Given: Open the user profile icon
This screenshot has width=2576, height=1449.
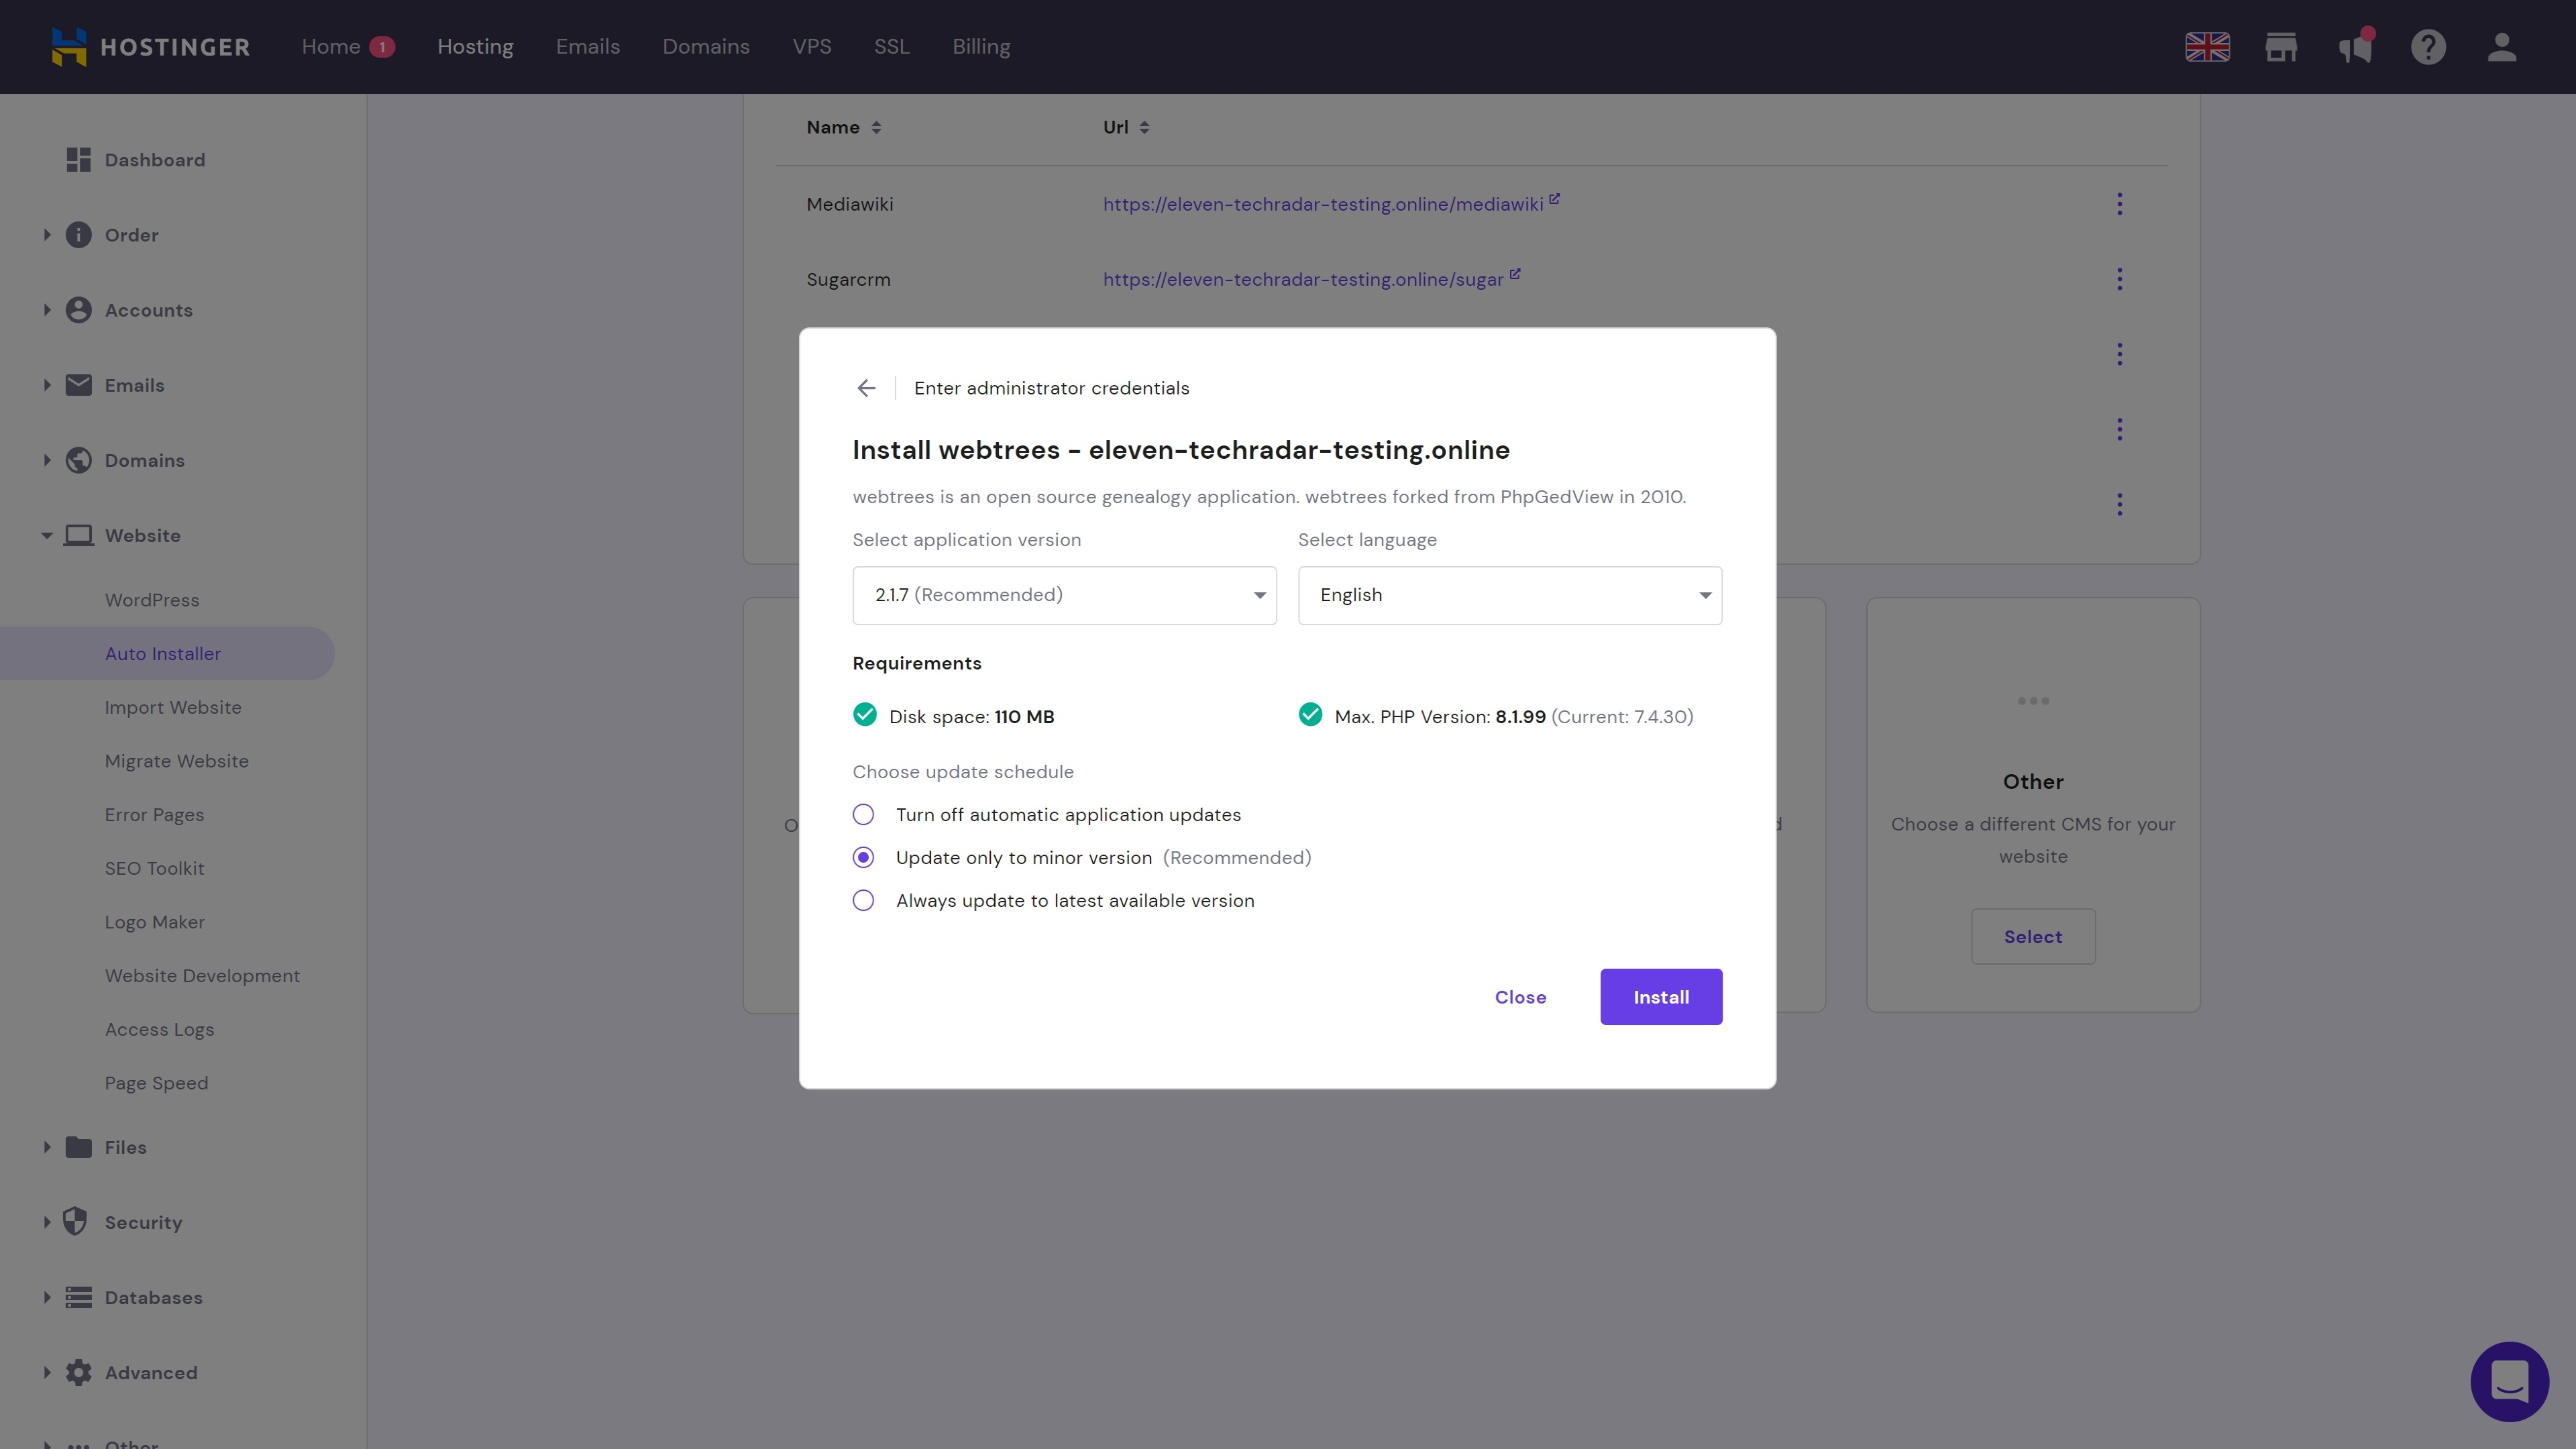Looking at the screenshot, I should [x=2502, y=47].
